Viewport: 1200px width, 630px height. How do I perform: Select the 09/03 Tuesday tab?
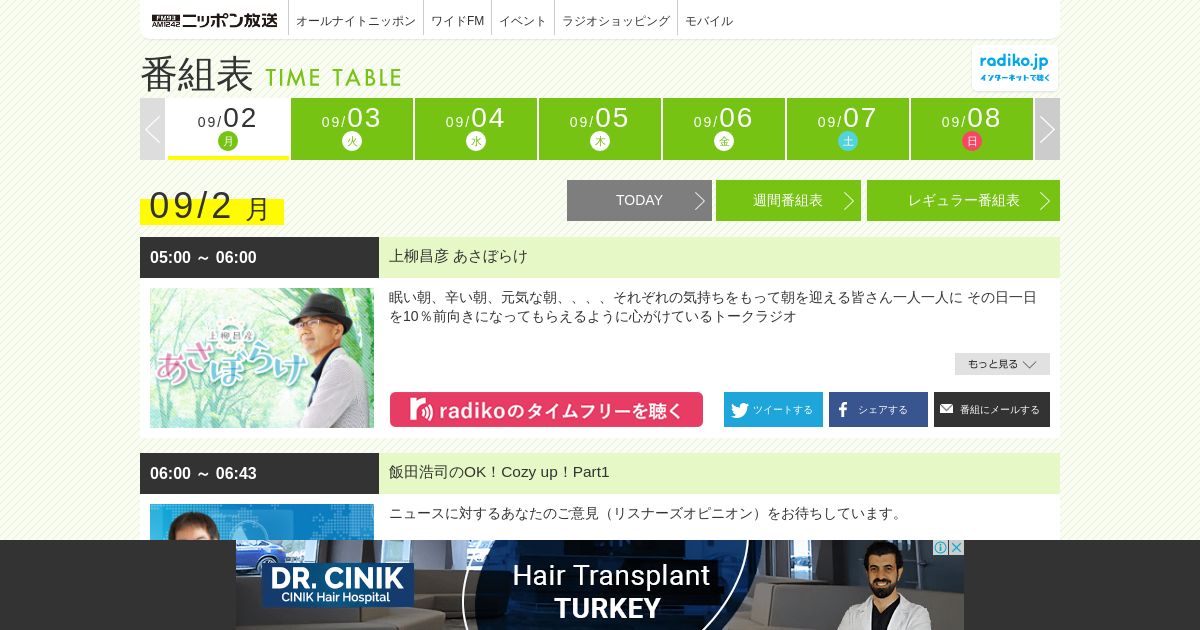(x=352, y=129)
